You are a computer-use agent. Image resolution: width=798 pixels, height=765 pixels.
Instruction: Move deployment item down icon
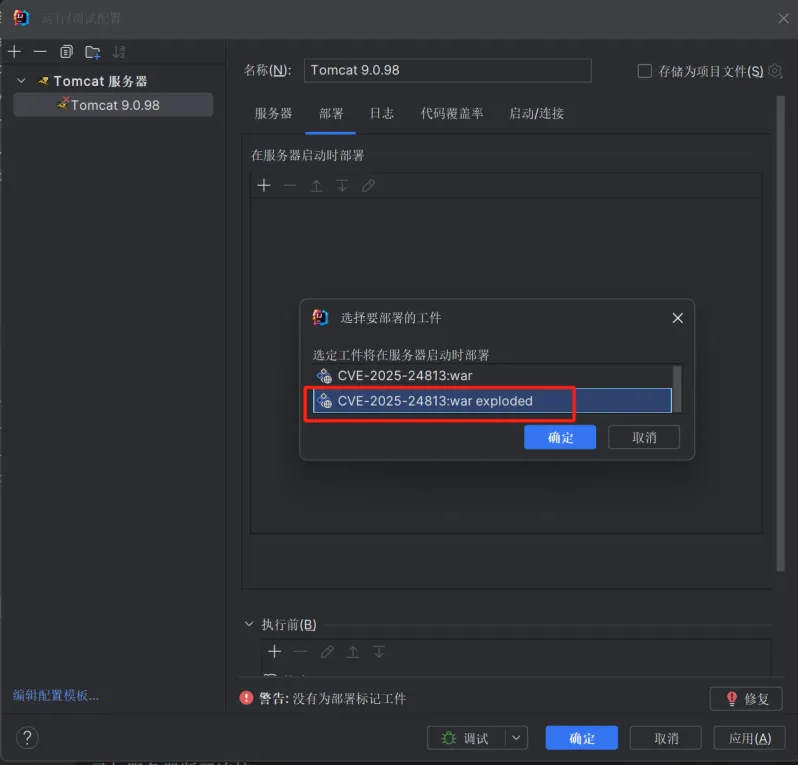coord(343,185)
